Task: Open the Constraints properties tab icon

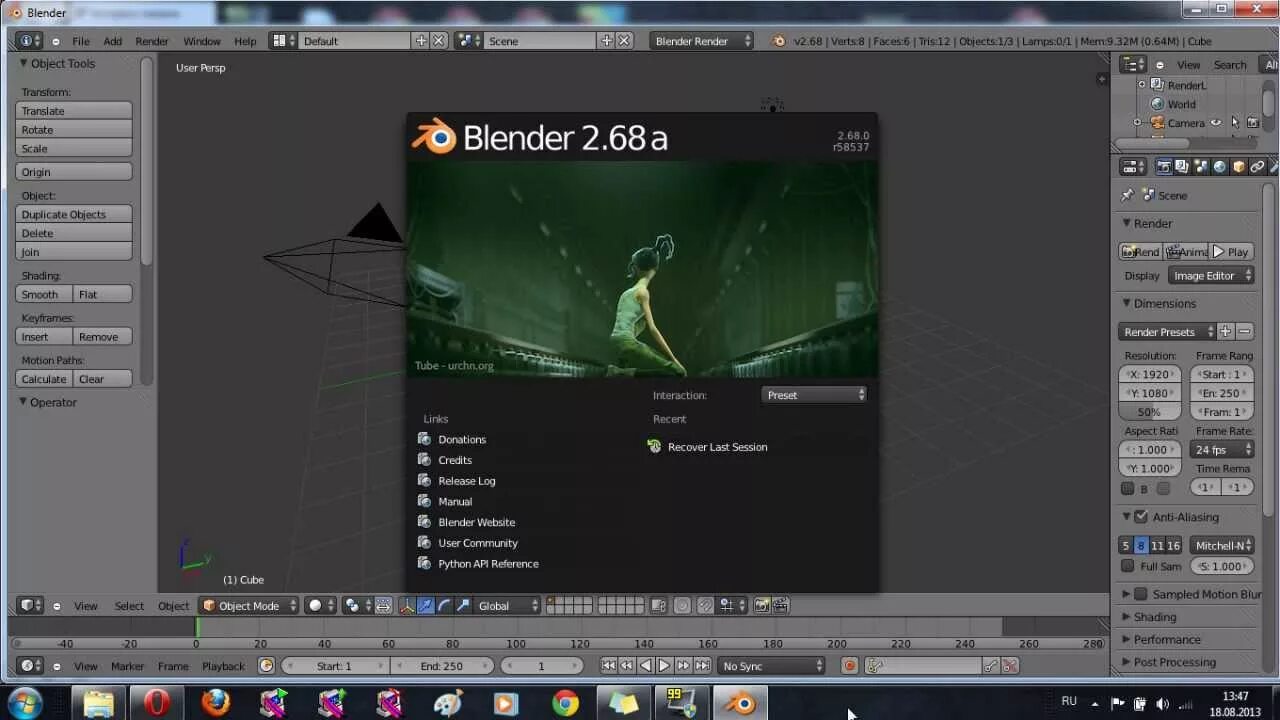Action: (1257, 167)
